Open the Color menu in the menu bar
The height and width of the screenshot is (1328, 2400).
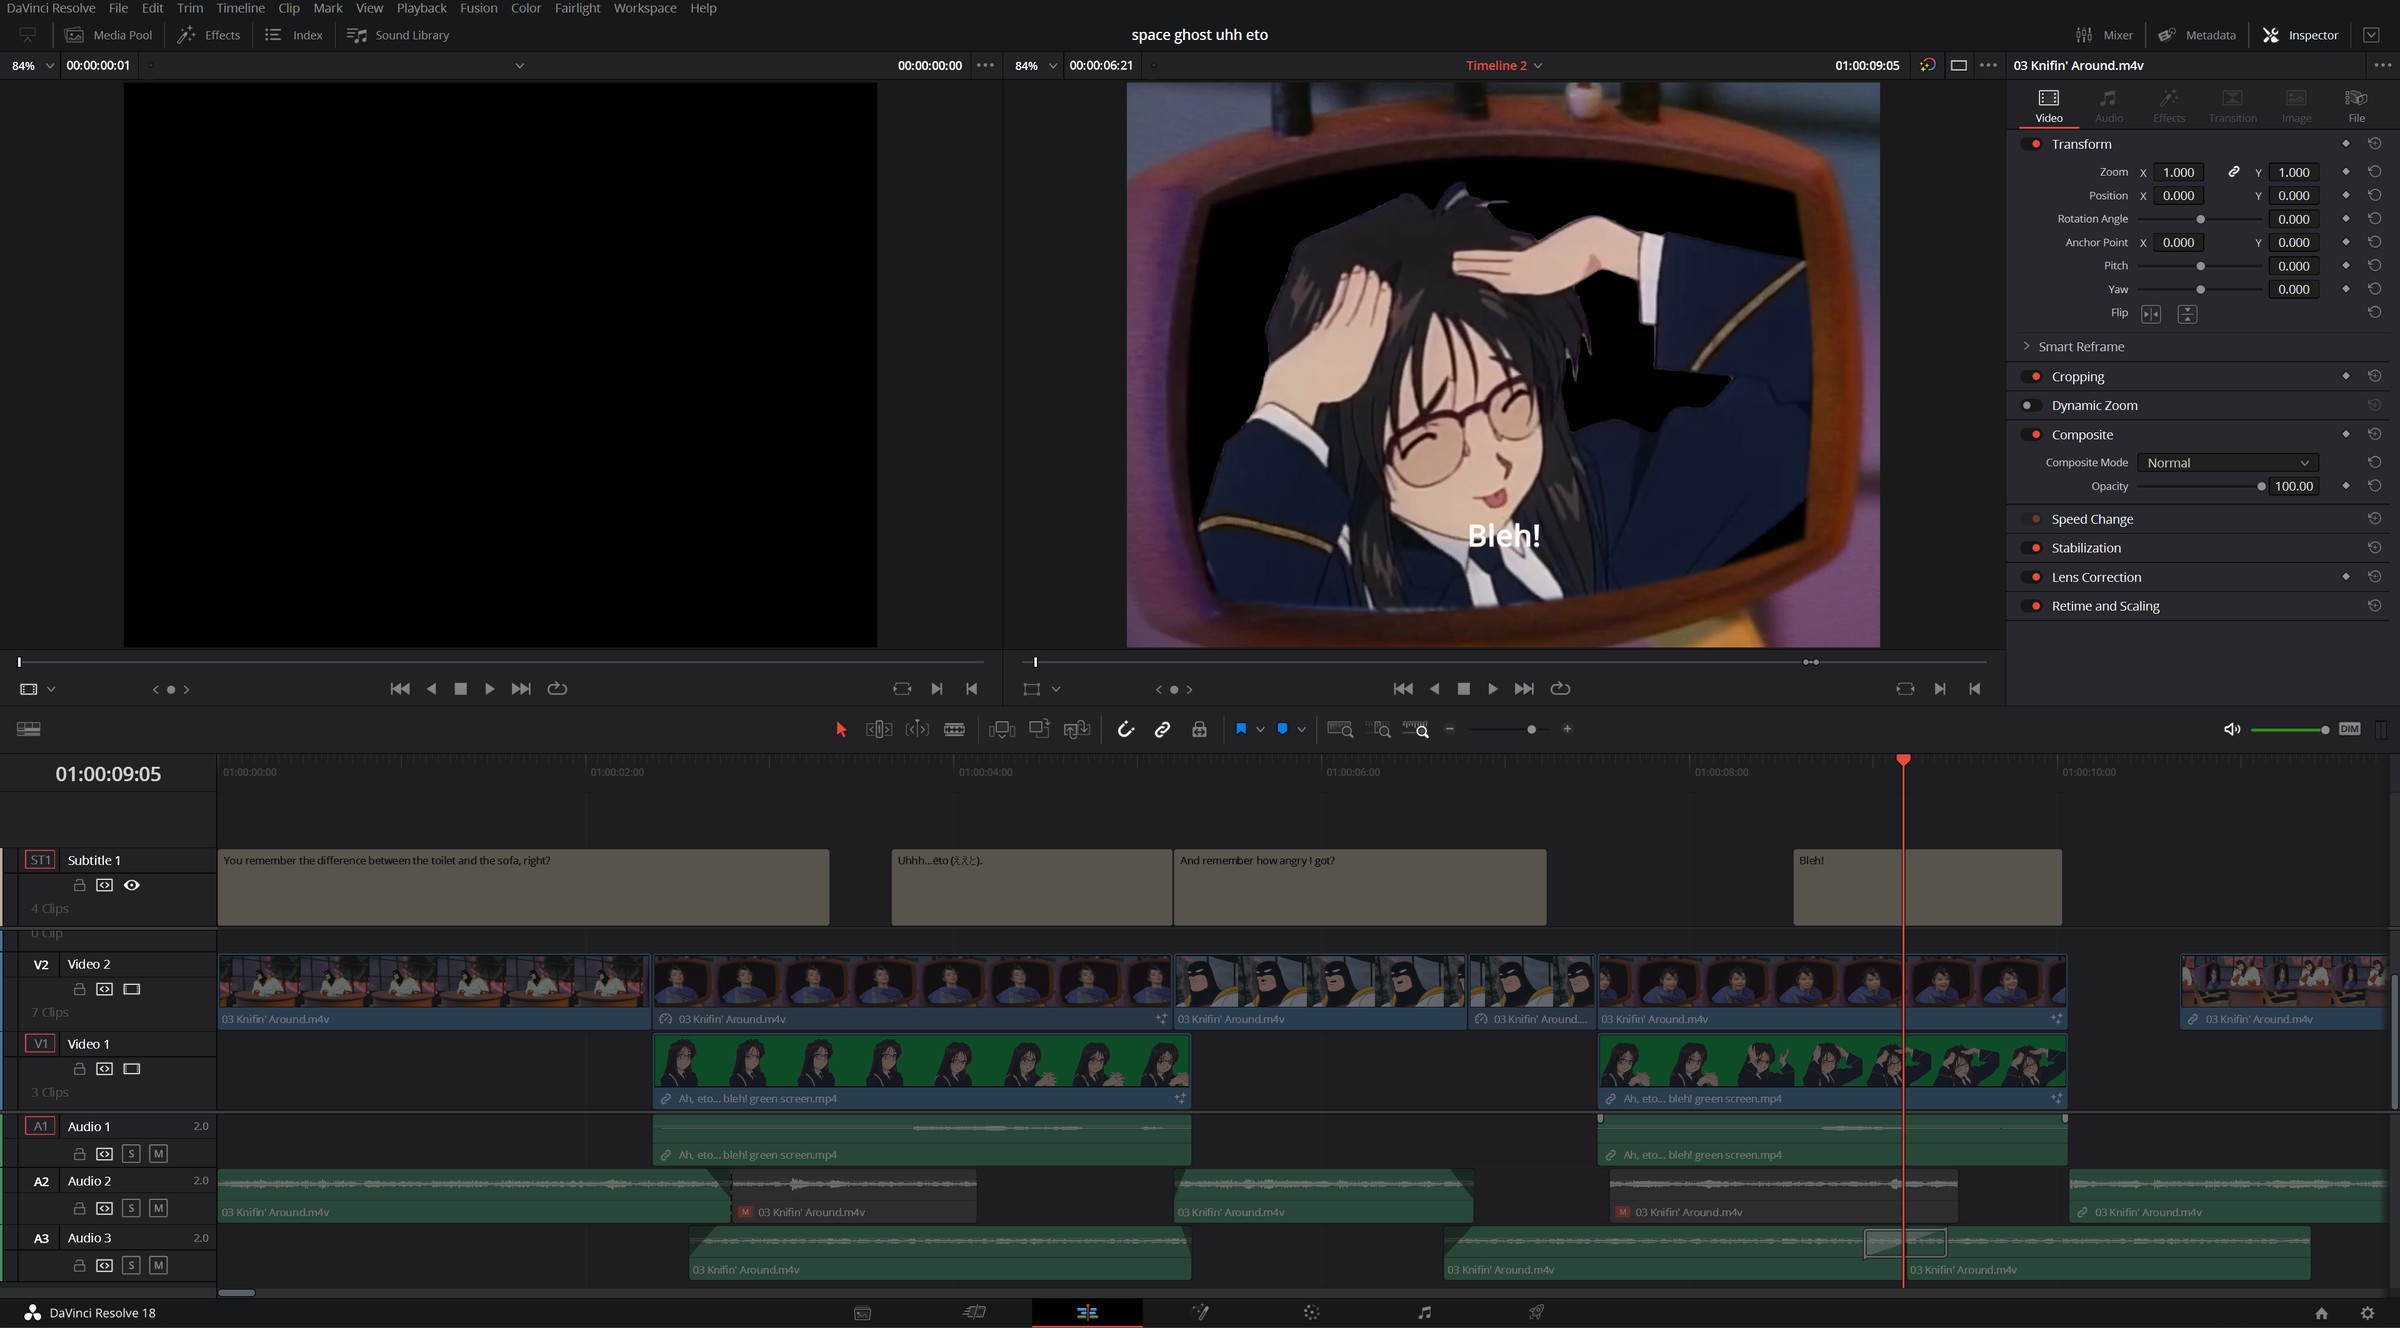point(525,8)
